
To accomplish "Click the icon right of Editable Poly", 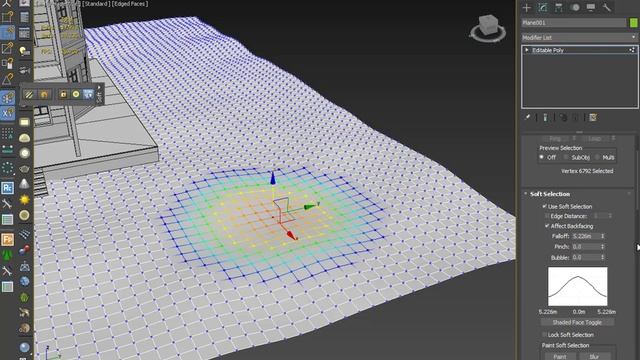I will point(632,50).
